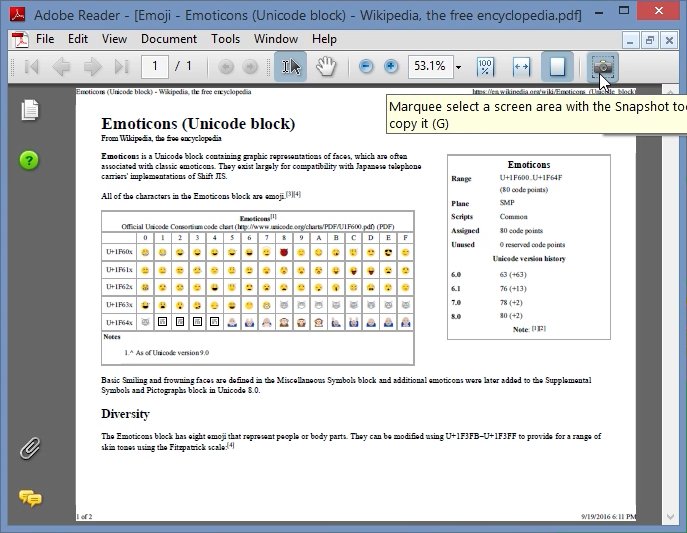This screenshot has width=687, height=533.
Task: Go to next page arrow
Action: point(92,67)
